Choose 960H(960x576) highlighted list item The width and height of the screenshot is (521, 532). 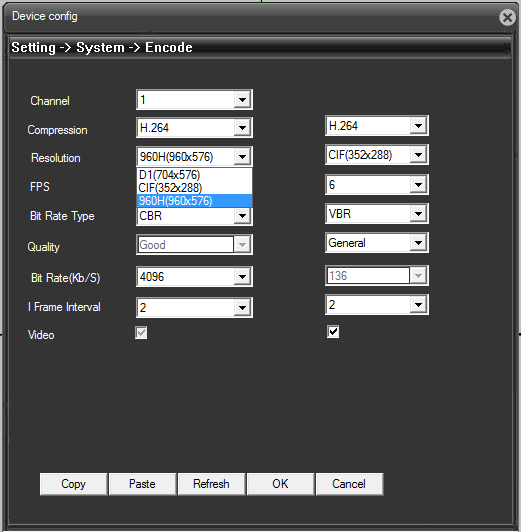coord(194,201)
